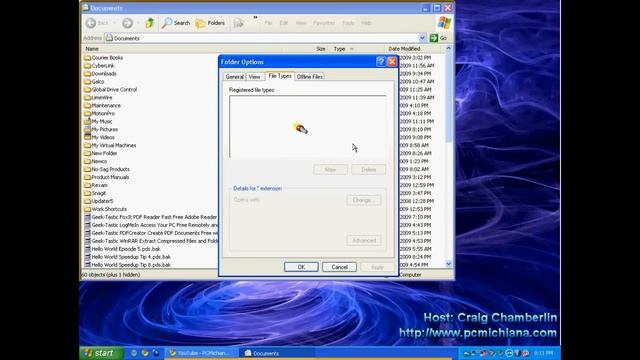
Task: Open the File menu in Documents window
Action: (x=268, y=23)
